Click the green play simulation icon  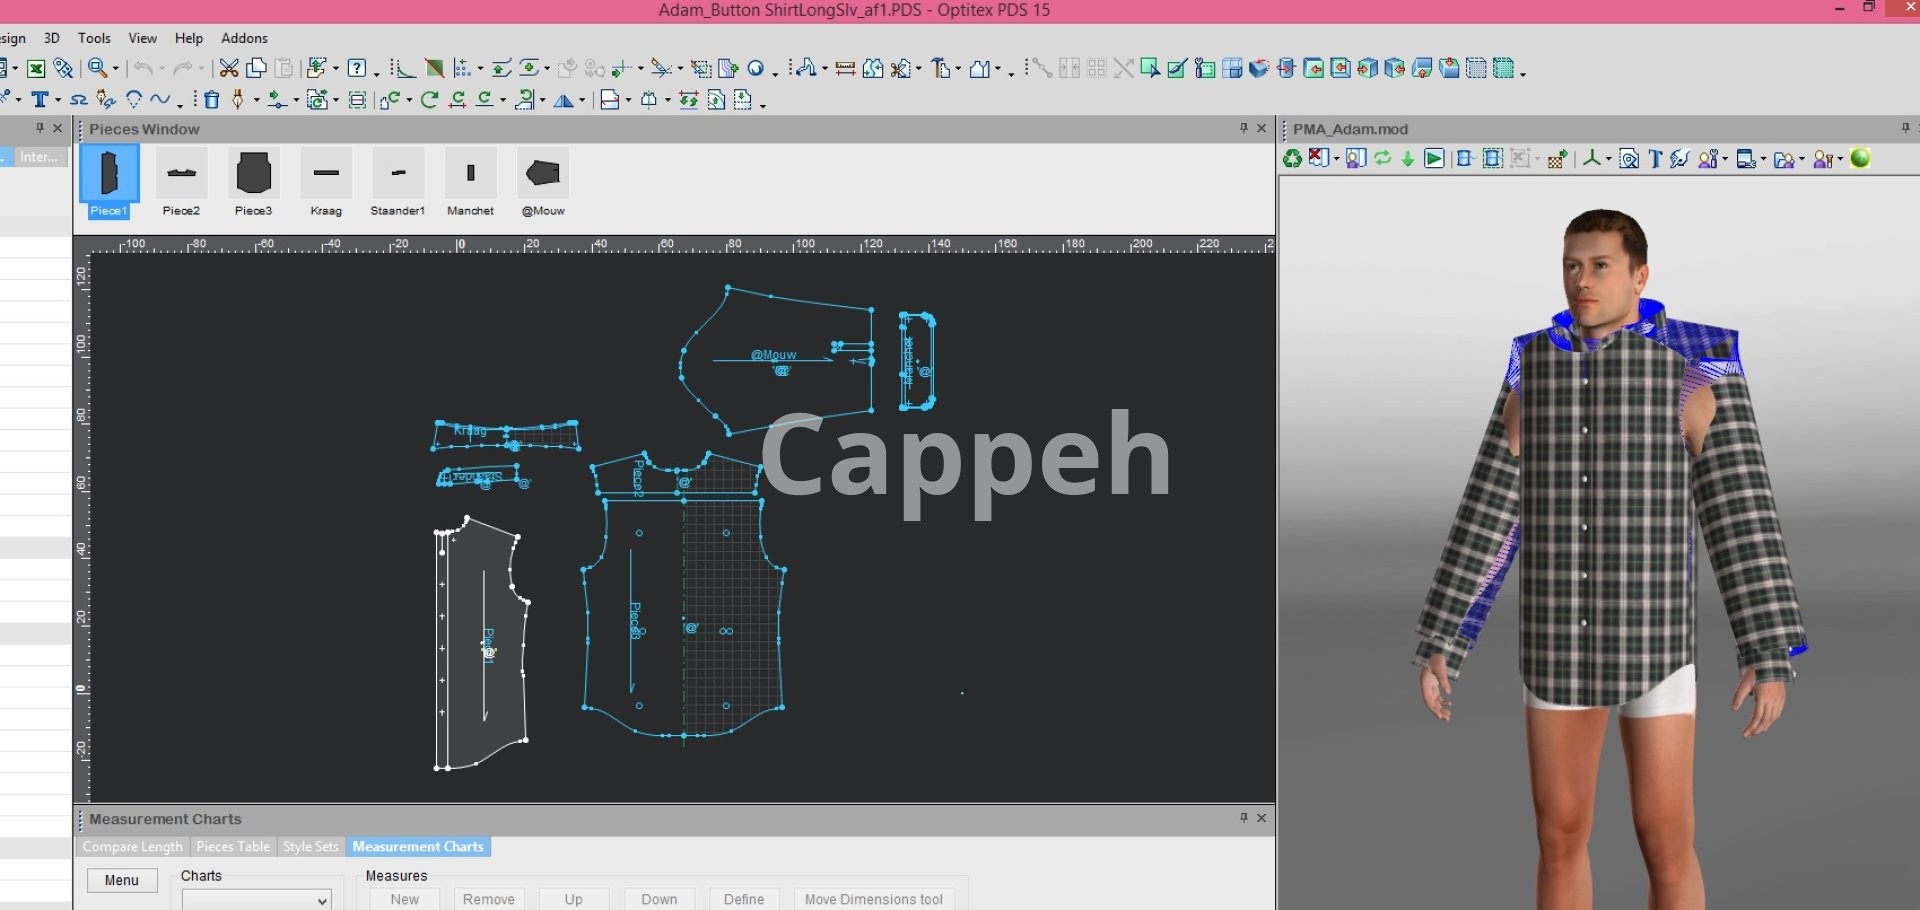[1434, 159]
